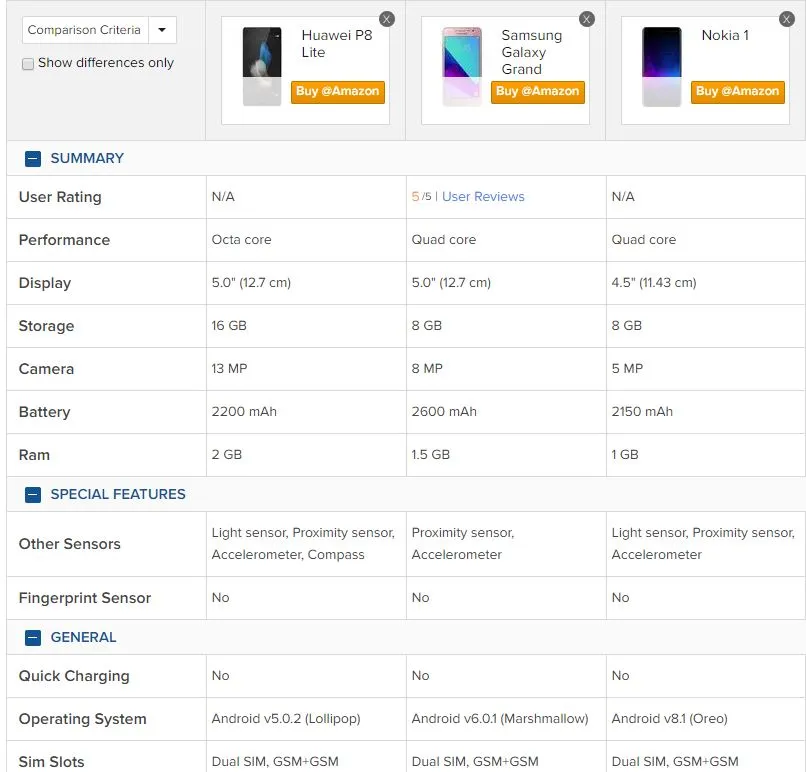Open User Reviews link for Samsung
806x772 pixels.
coord(483,197)
